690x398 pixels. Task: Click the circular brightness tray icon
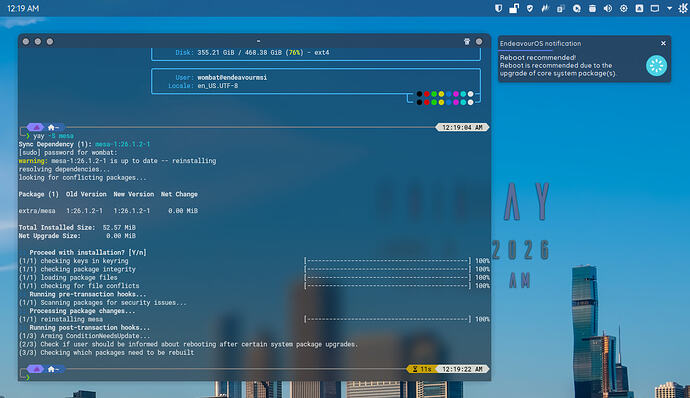click(x=624, y=8)
